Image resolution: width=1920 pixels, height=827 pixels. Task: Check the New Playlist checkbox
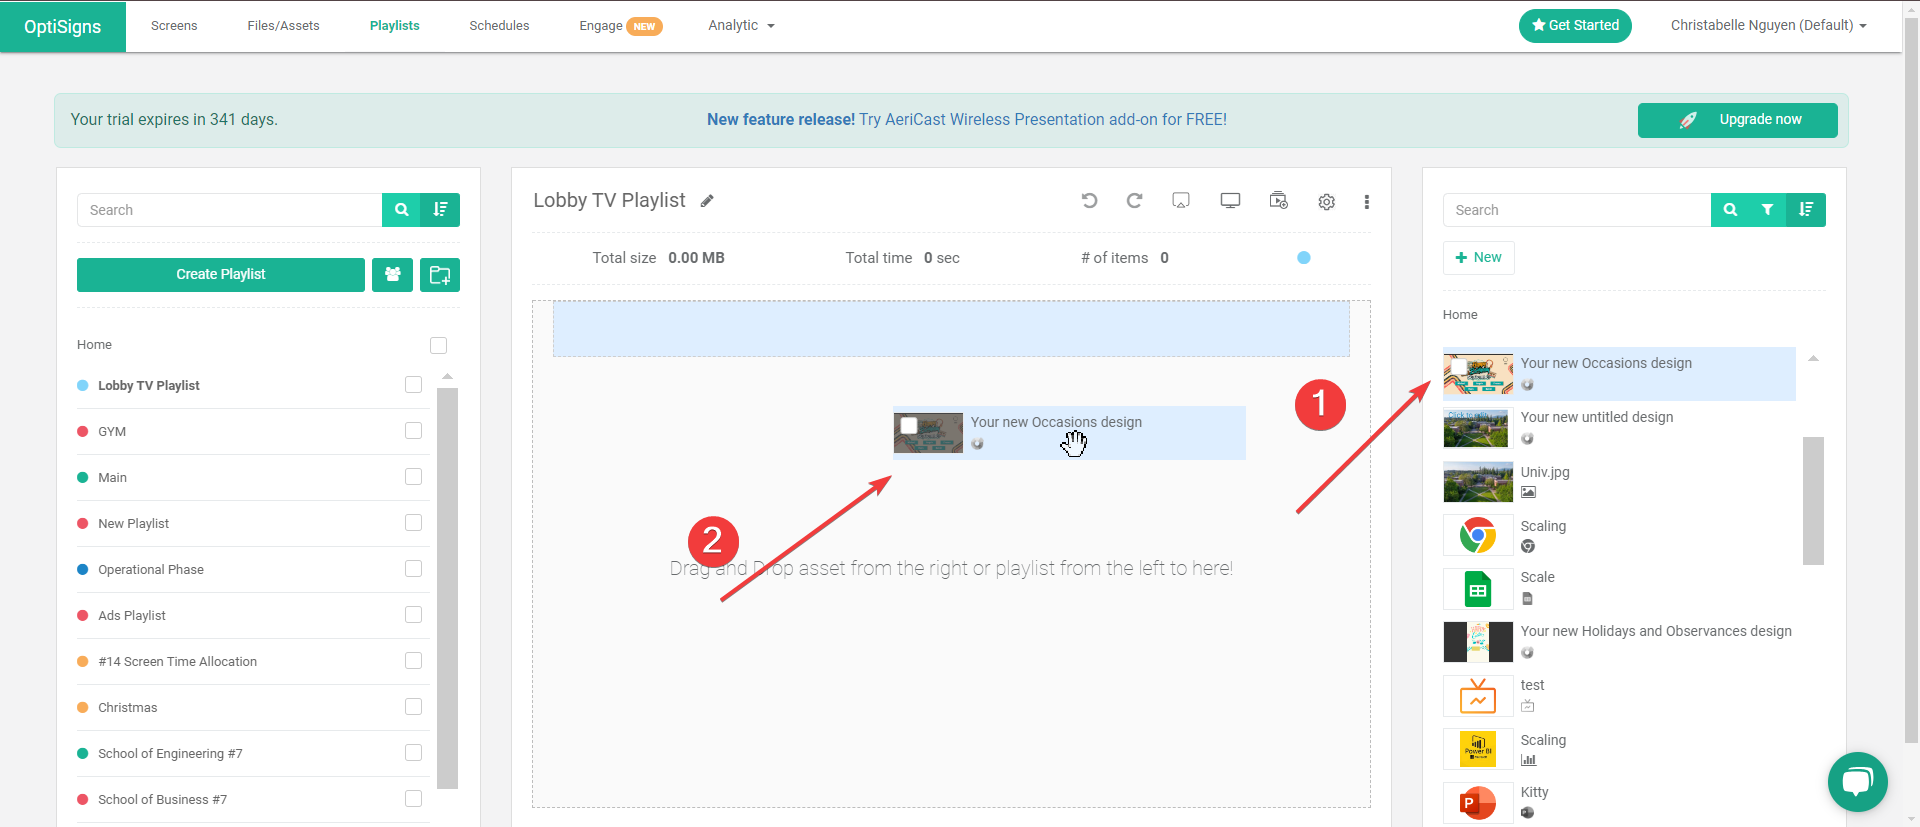point(413,523)
